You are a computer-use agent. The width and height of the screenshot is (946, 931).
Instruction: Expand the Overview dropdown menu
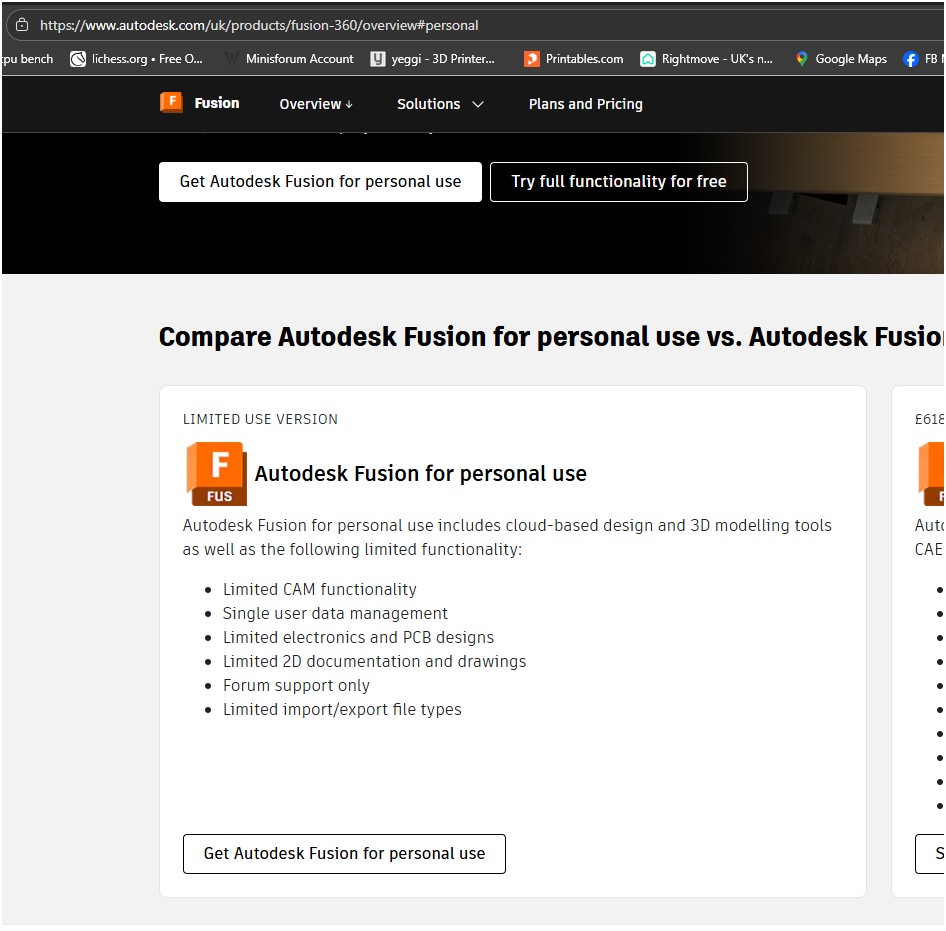[316, 104]
